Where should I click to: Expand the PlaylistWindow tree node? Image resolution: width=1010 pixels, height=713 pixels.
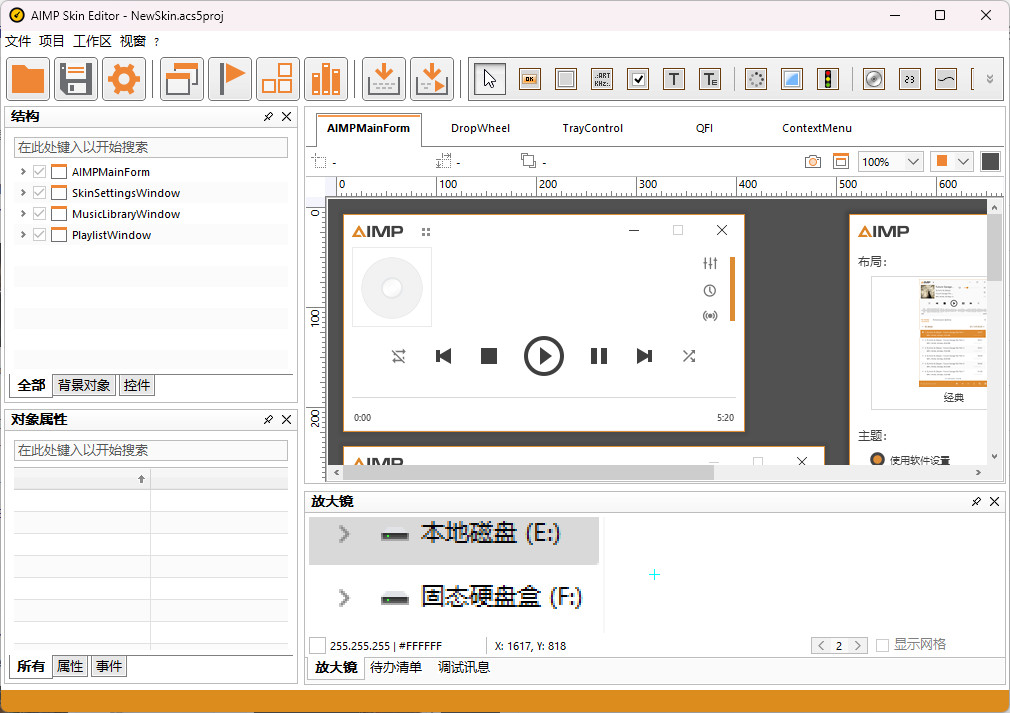point(23,235)
